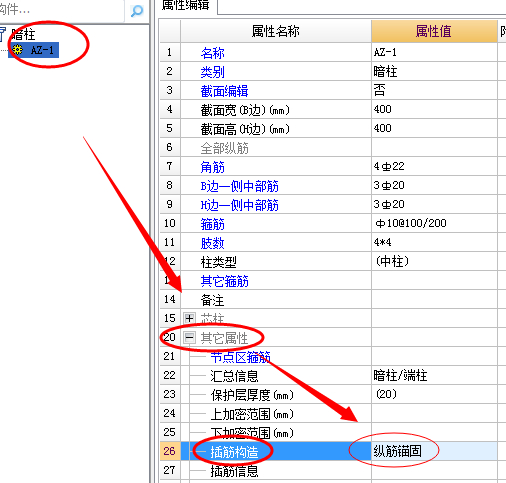Click the empty 插筋信息 value cell
506x483 pixels.
coord(434,470)
